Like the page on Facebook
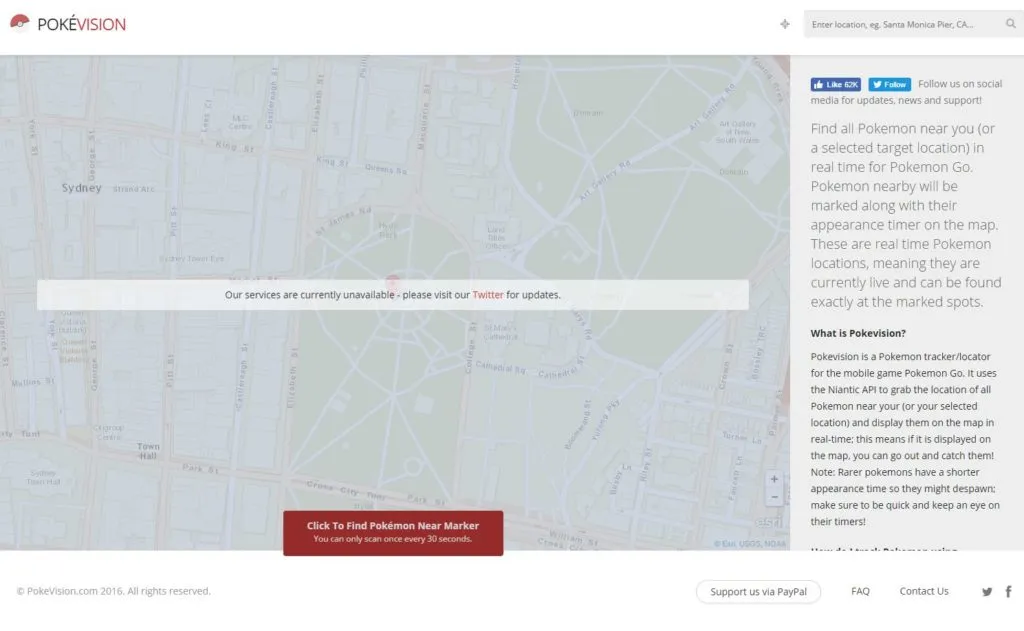This screenshot has height=631, width=1024. coord(835,84)
